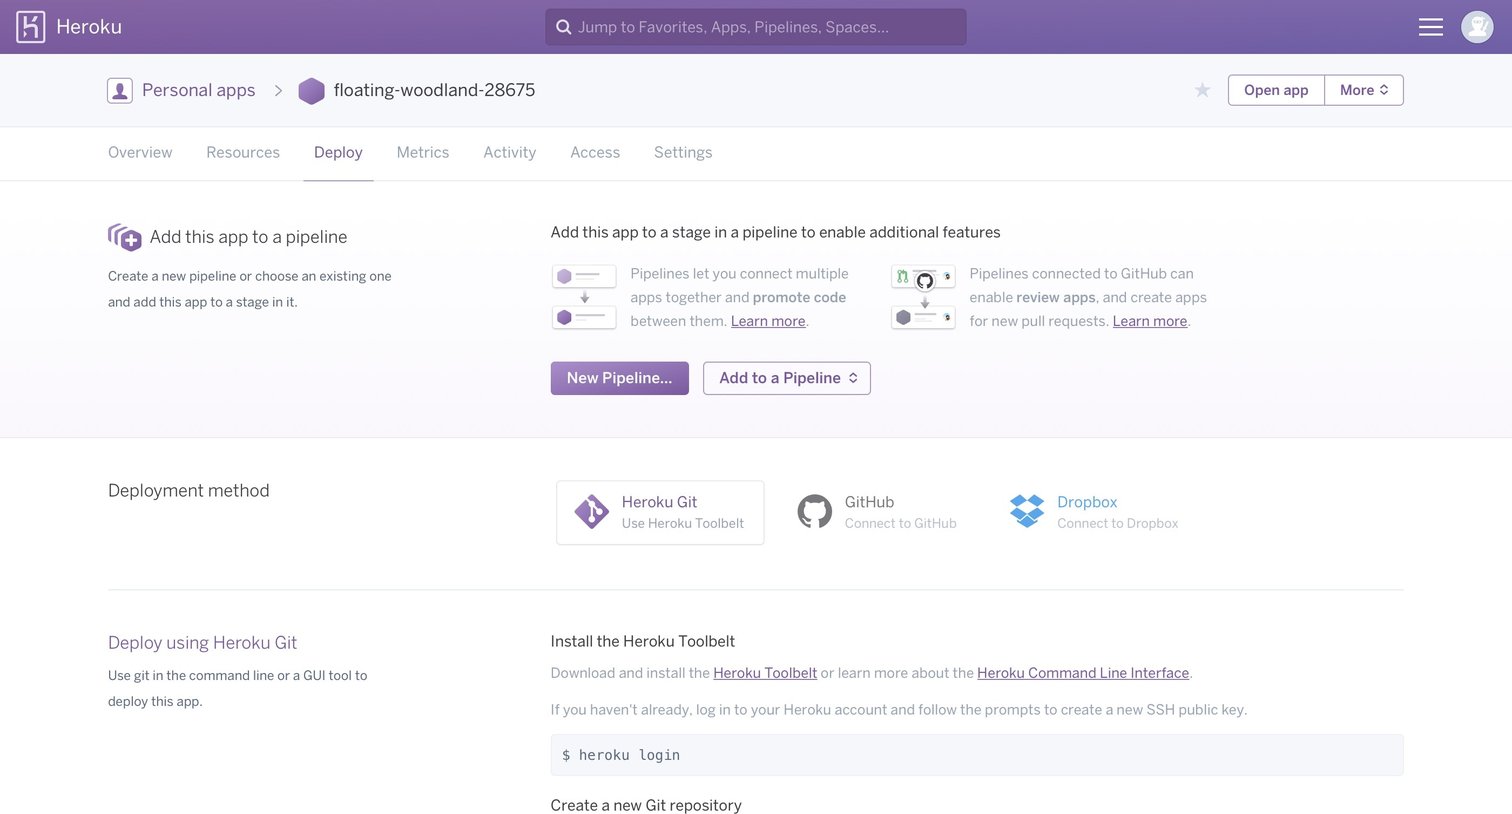Click the promote code pipeline diagram
The width and height of the screenshot is (1512, 814).
pos(584,297)
